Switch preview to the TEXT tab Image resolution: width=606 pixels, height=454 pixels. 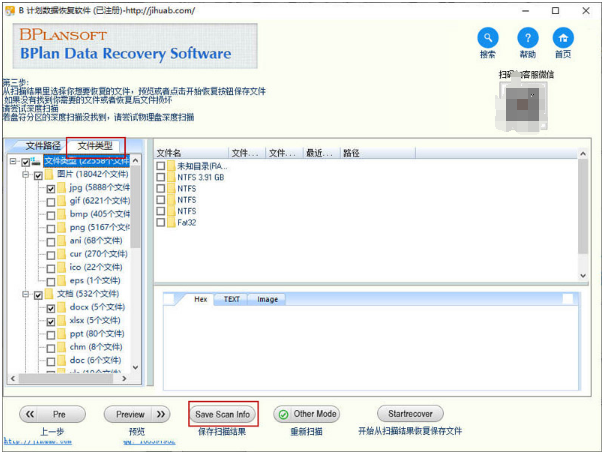[231, 299]
